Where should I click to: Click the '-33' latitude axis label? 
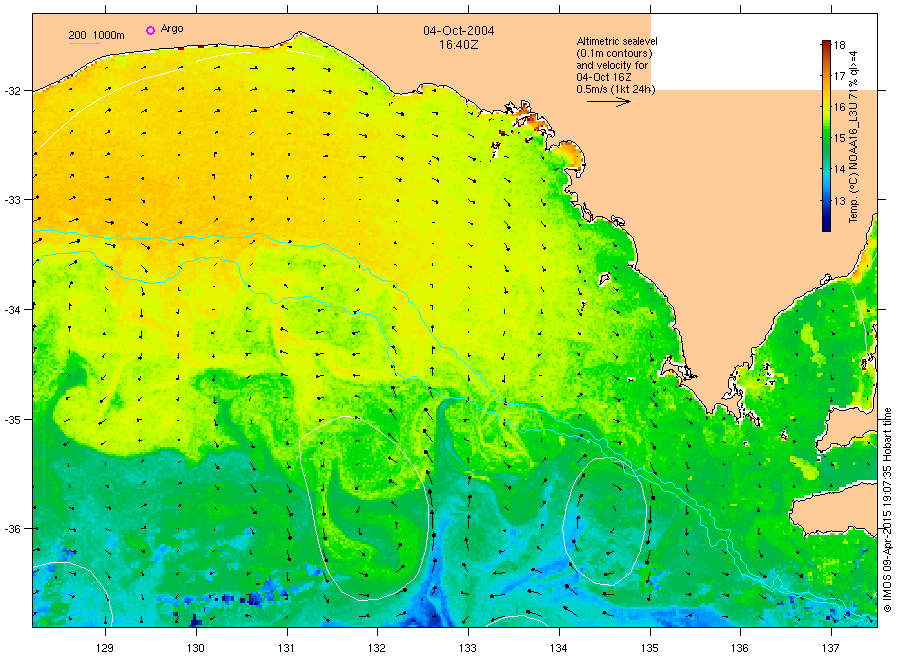(12, 200)
